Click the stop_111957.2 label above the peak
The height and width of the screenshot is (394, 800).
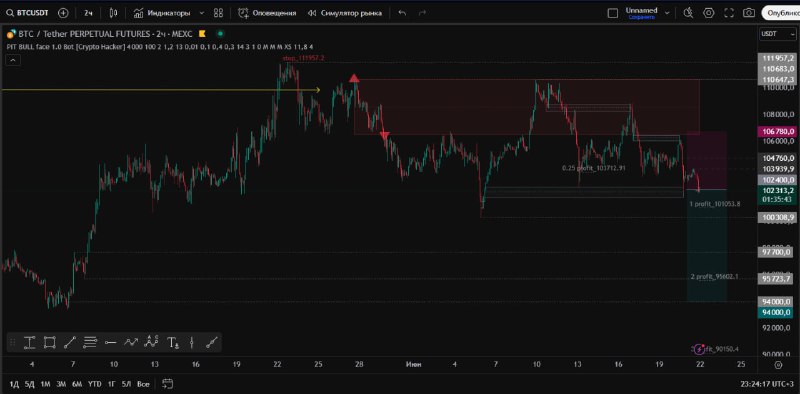coord(304,59)
